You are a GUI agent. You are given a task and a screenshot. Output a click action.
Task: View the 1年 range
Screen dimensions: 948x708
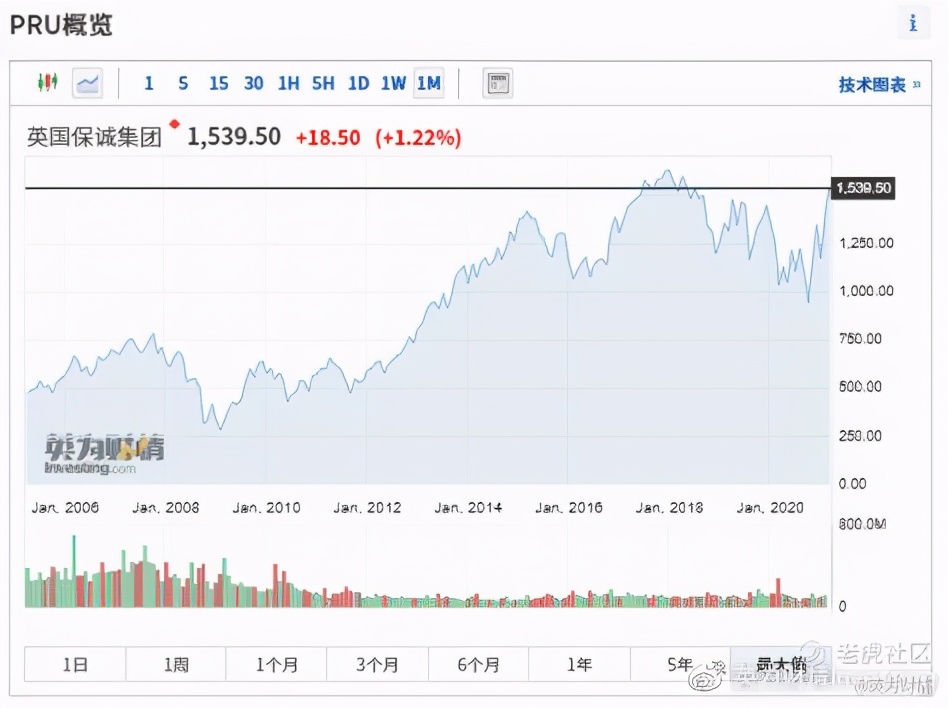coord(579,664)
